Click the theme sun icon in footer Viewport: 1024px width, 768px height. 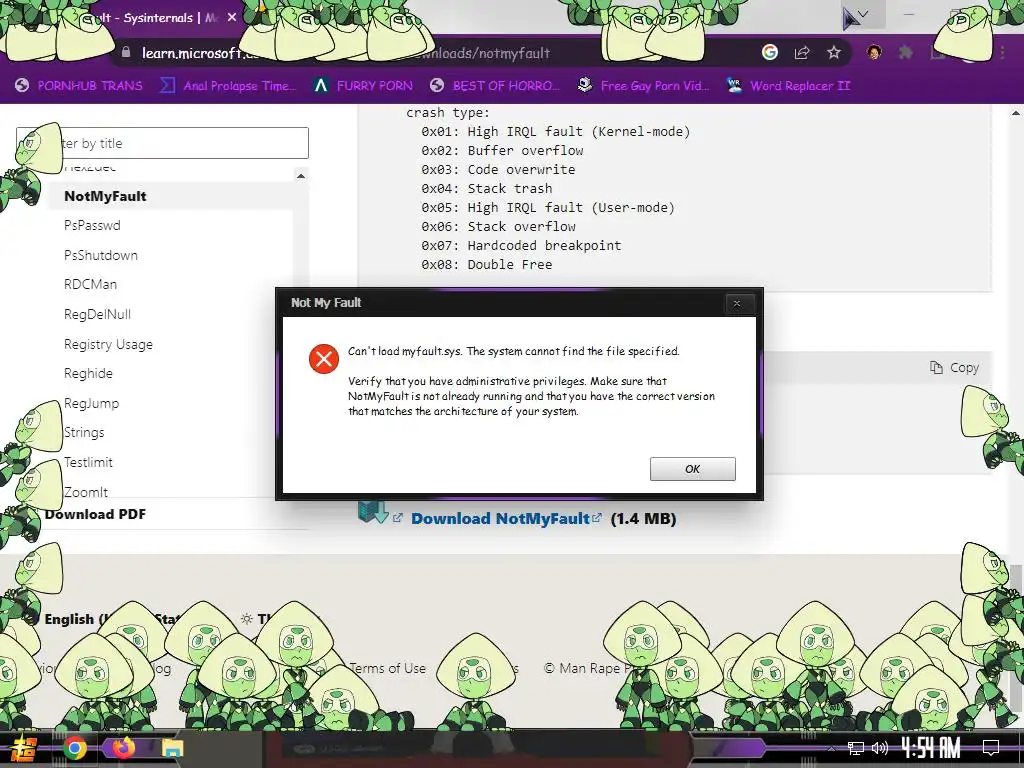point(246,618)
